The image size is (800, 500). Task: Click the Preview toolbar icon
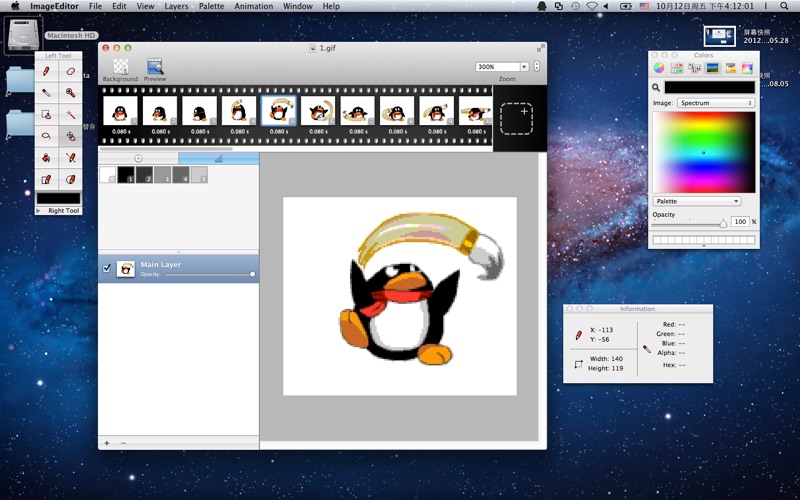[x=155, y=70]
